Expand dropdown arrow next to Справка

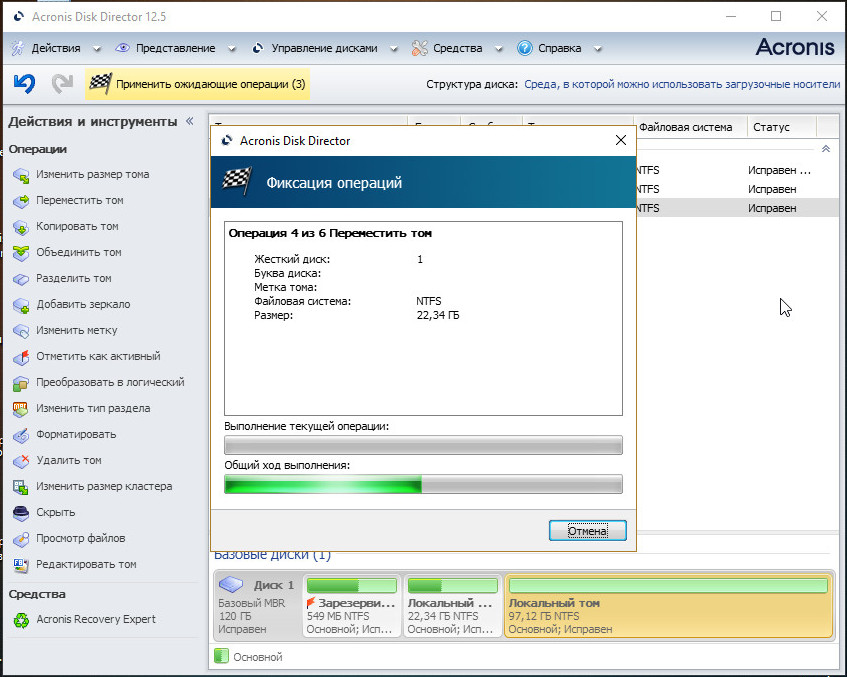pos(597,49)
